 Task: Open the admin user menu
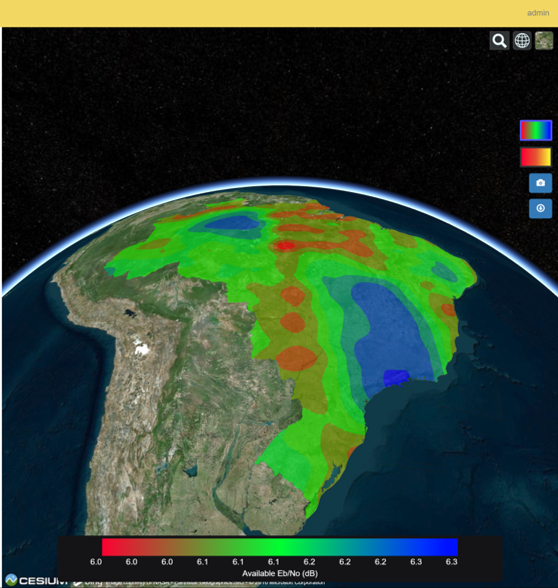point(538,13)
